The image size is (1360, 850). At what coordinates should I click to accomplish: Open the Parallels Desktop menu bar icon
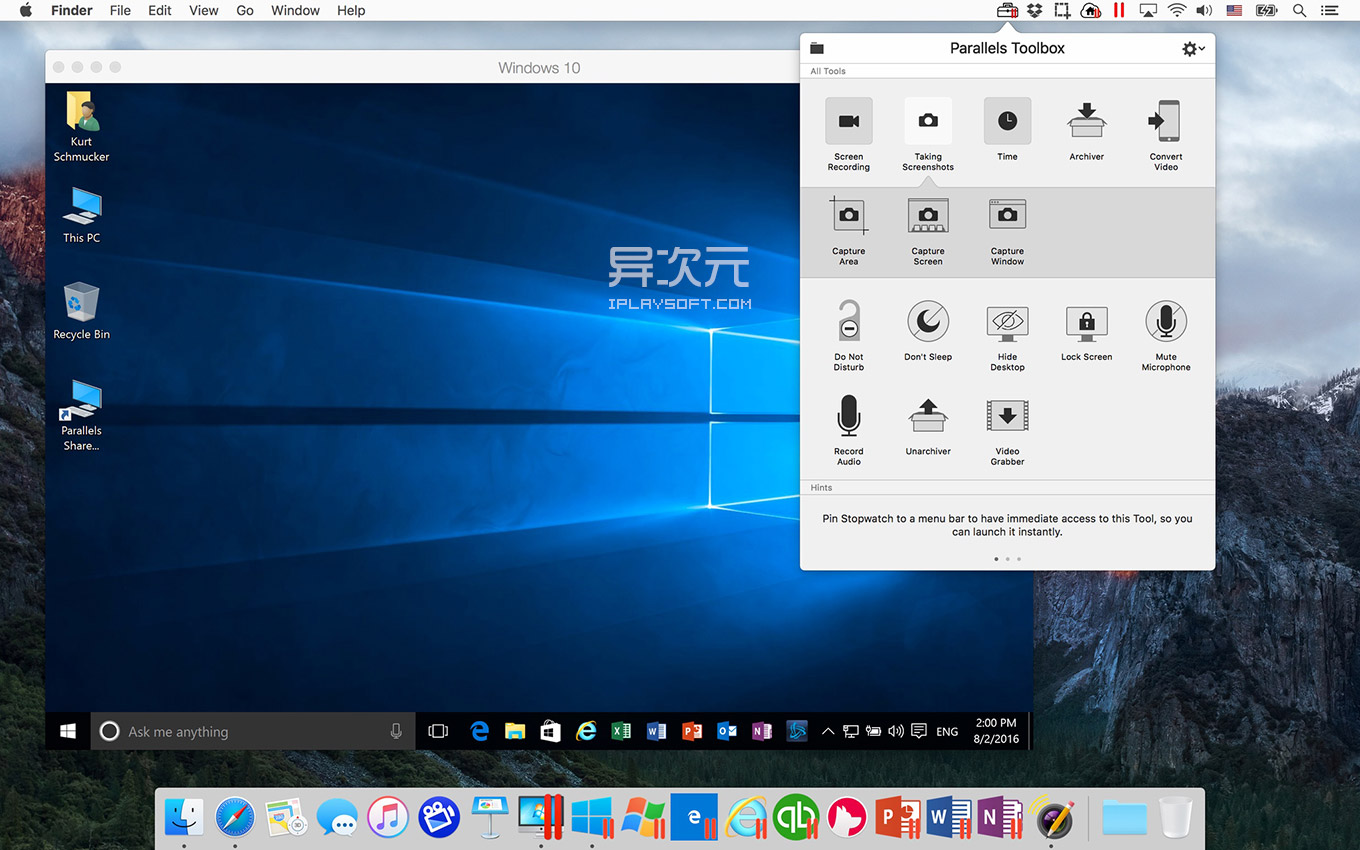click(1119, 11)
